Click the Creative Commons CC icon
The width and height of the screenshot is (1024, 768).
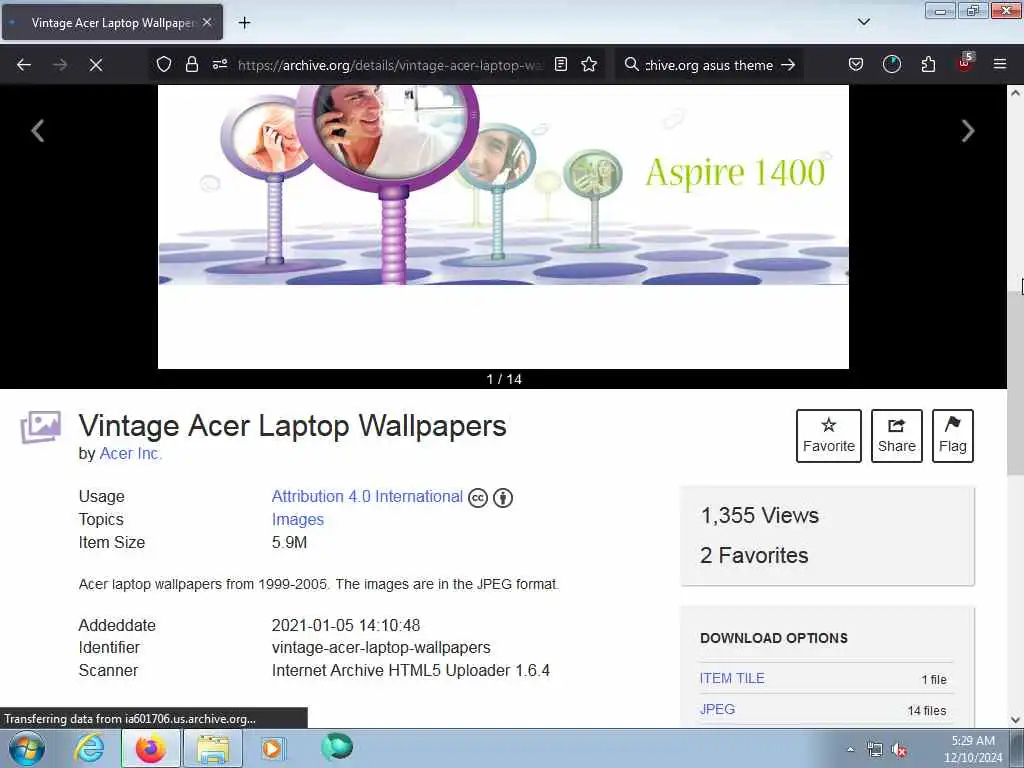pos(478,498)
